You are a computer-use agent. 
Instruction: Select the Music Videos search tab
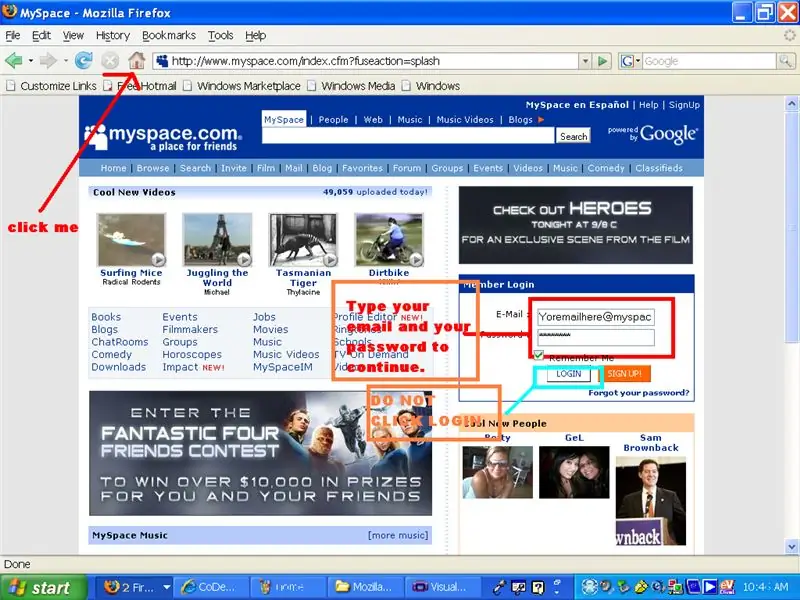click(465, 120)
